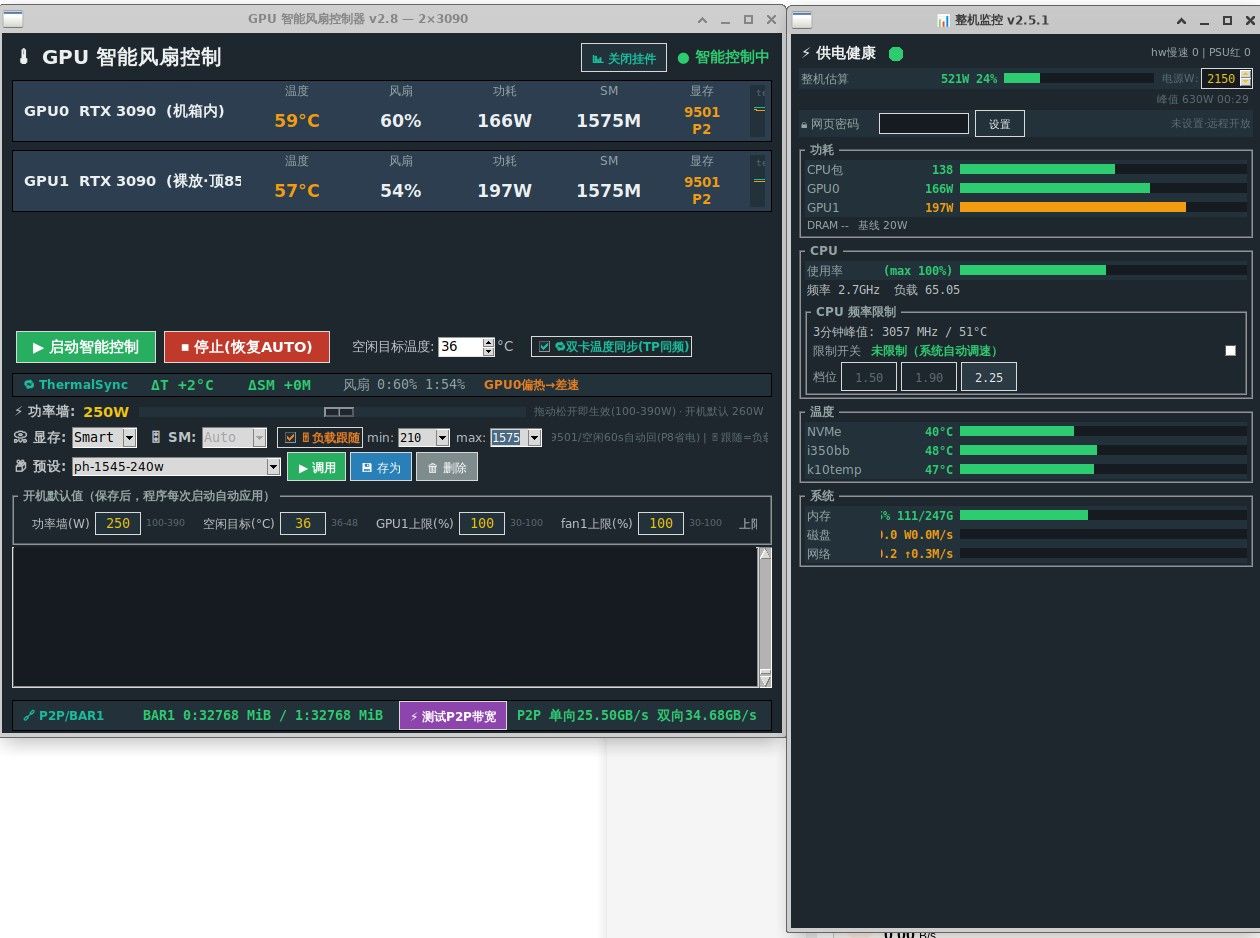Click the 测试P2P带宽 button
Viewport: 1260px width, 938px height.
point(453,716)
